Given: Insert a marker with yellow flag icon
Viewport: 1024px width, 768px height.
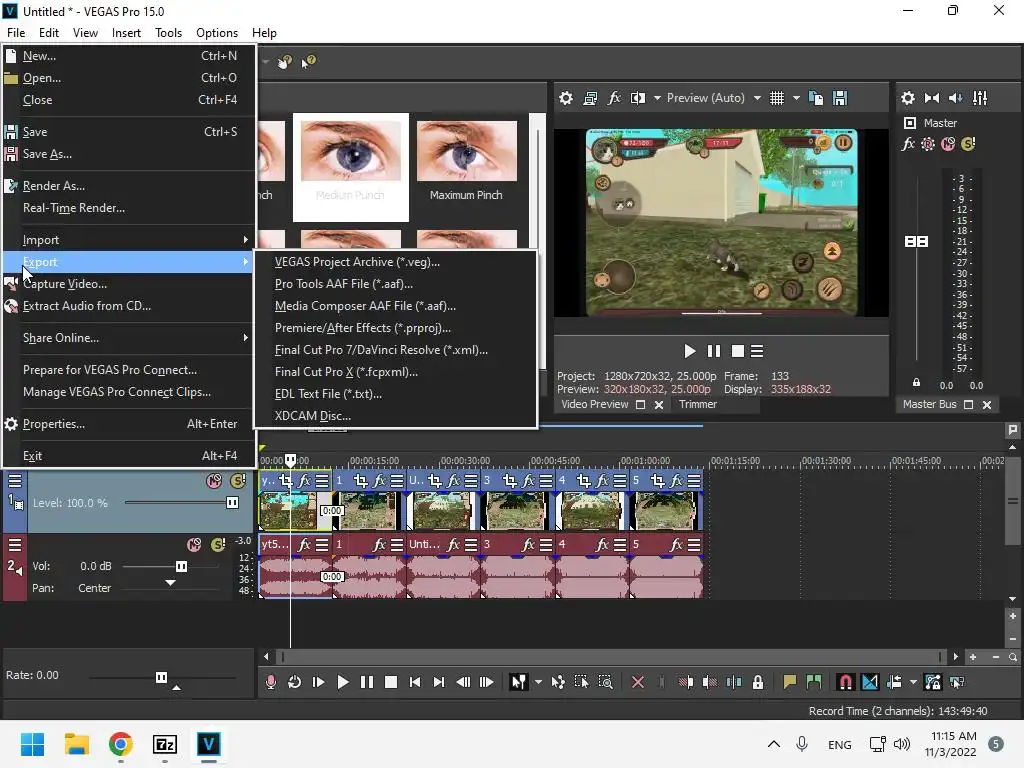Looking at the screenshot, I should pyautogui.click(x=790, y=682).
